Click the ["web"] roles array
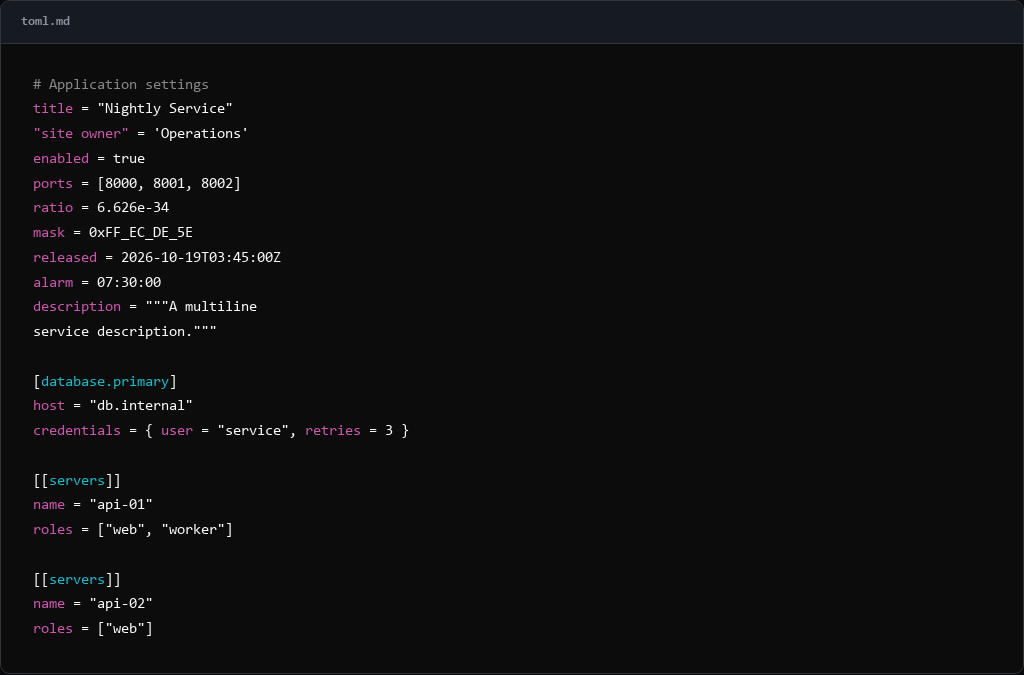The height and width of the screenshot is (675, 1024). pyautogui.click(x=125, y=629)
